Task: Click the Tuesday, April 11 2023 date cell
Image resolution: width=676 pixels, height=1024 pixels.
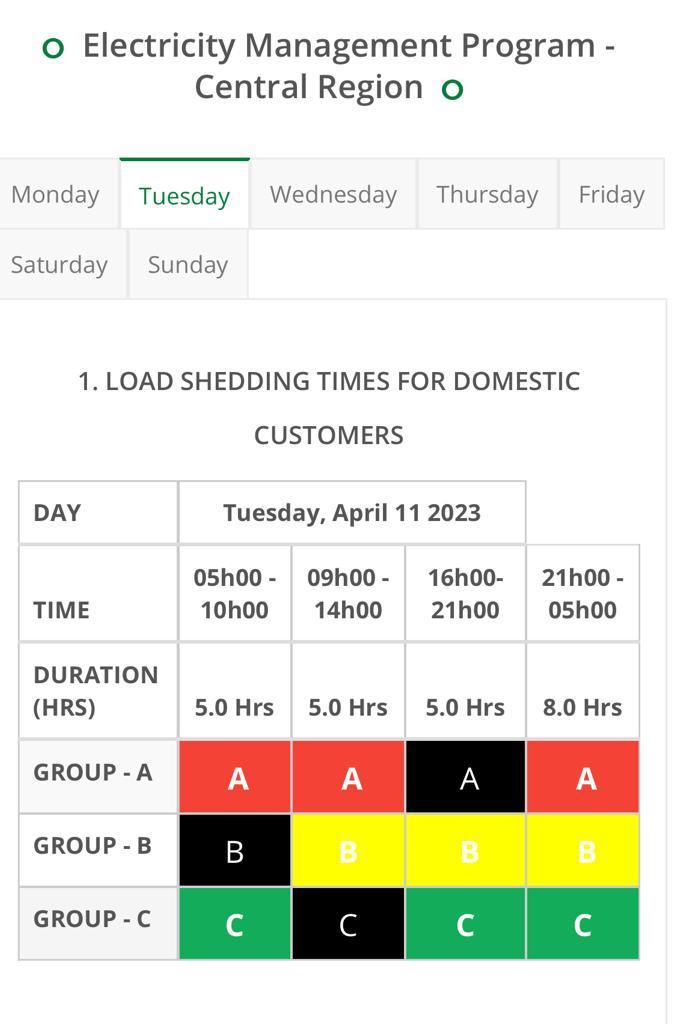Action: 352,513
